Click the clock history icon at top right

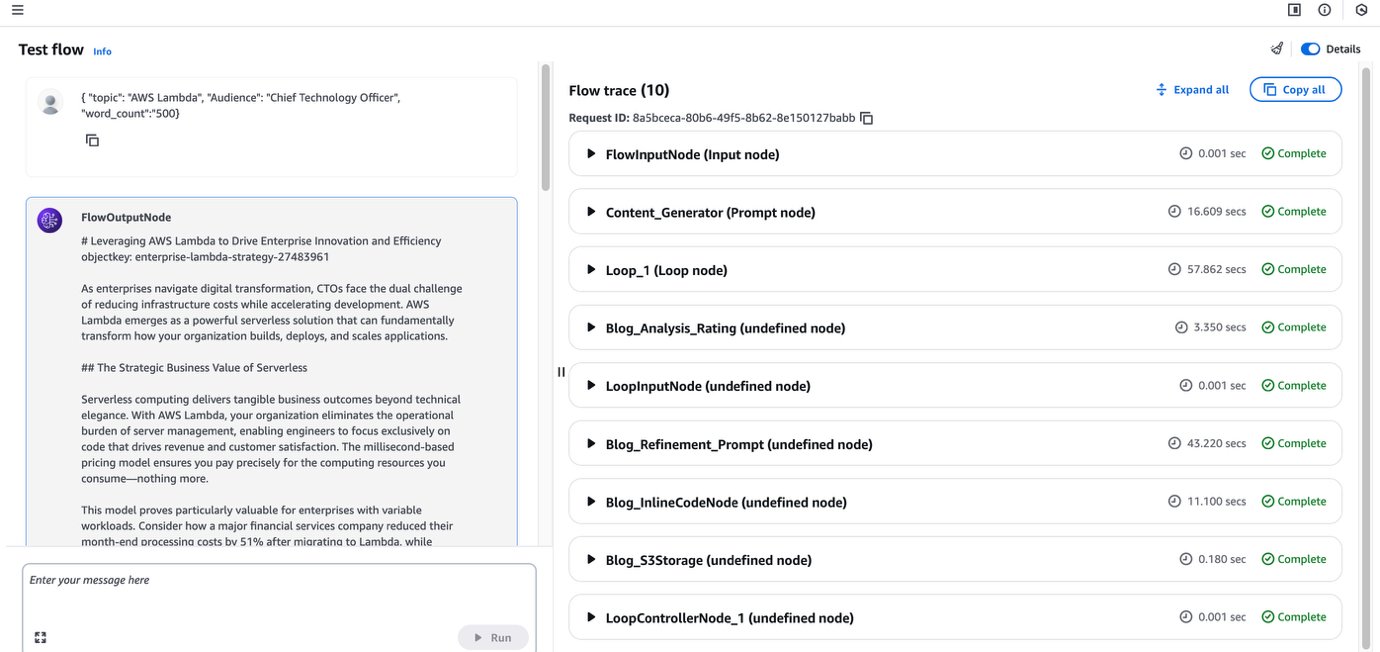tap(1361, 10)
